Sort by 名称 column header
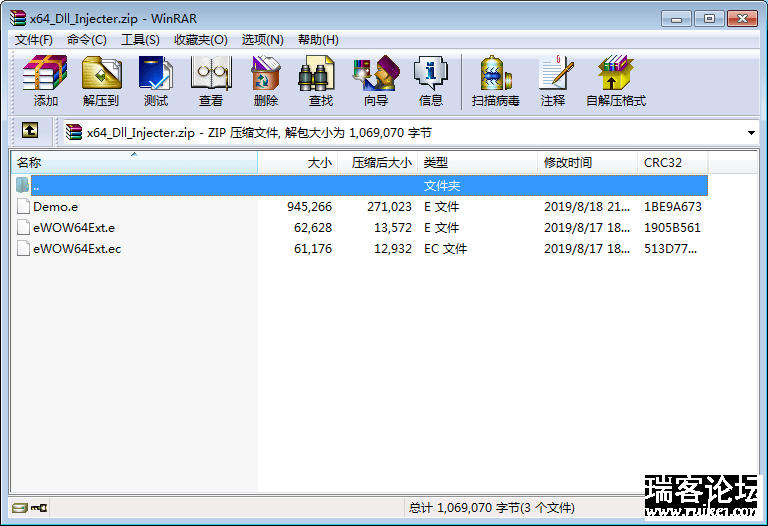The image size is (768, 526). pyautogui.click(x=134, y=163)
